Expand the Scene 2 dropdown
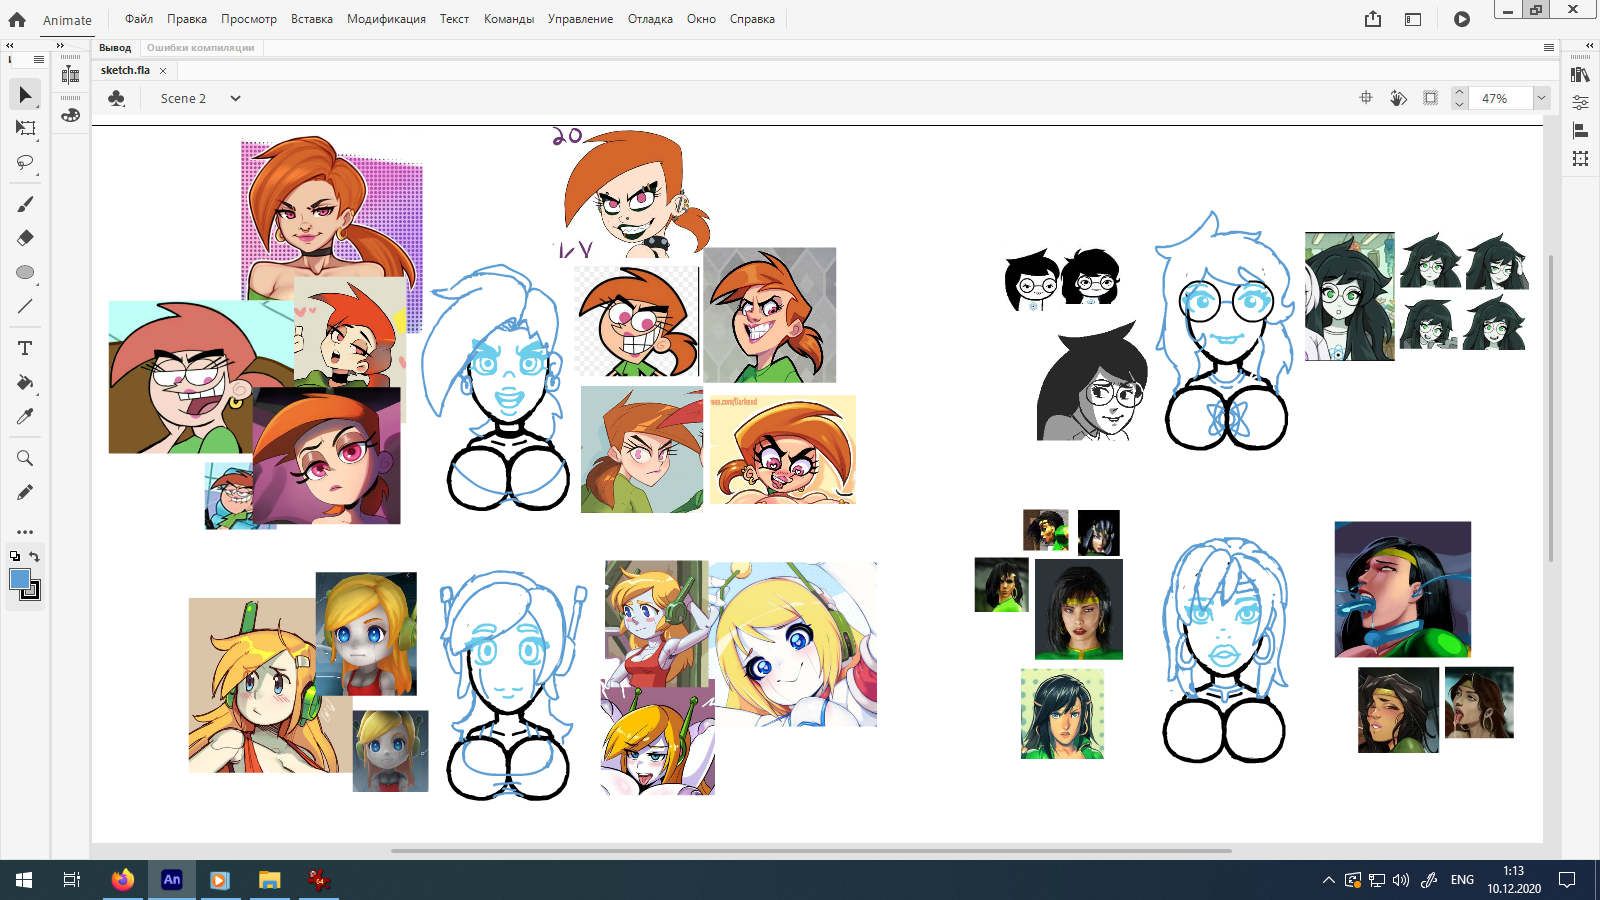 [235, 98]
